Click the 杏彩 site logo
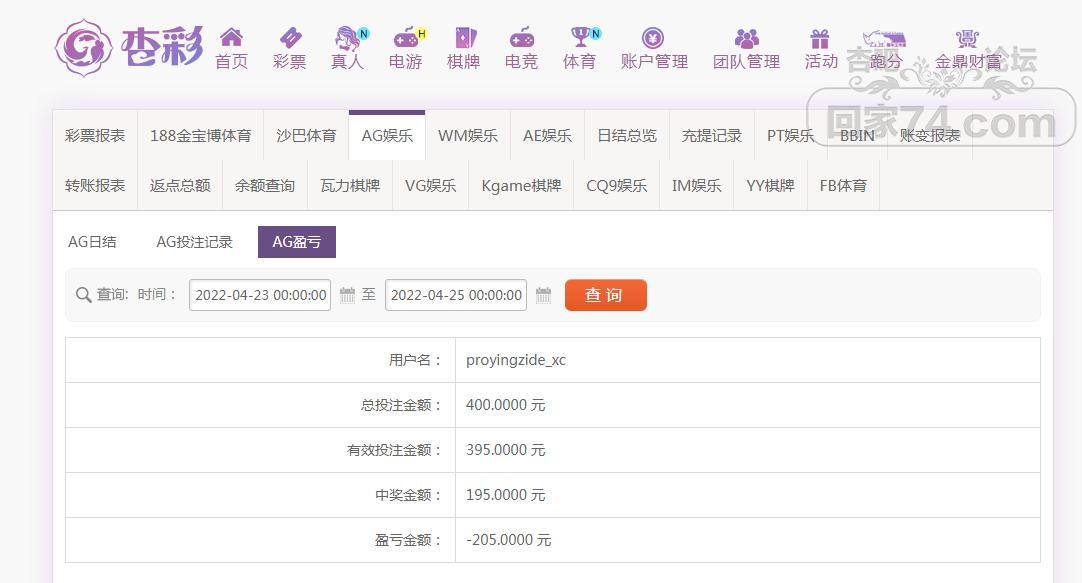 click(x=128, y=46)
